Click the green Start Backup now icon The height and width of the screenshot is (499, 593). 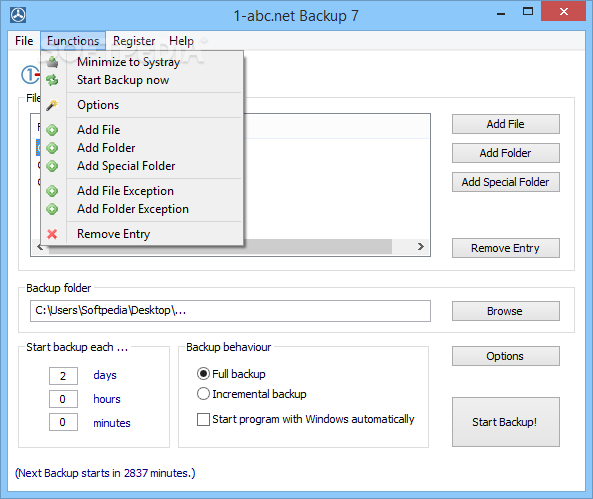pos(52,80)
